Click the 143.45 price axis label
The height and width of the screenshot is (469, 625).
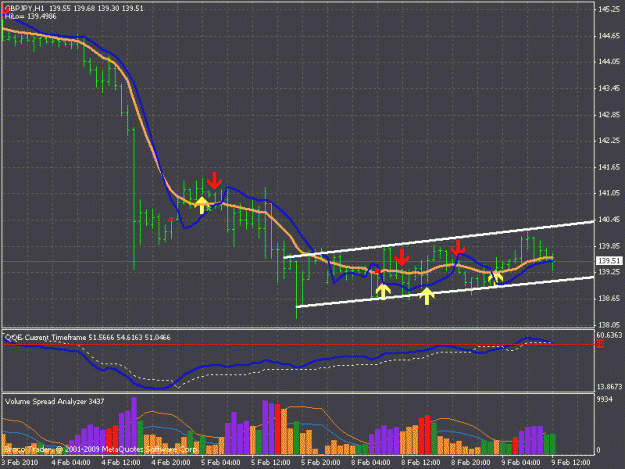609,88
